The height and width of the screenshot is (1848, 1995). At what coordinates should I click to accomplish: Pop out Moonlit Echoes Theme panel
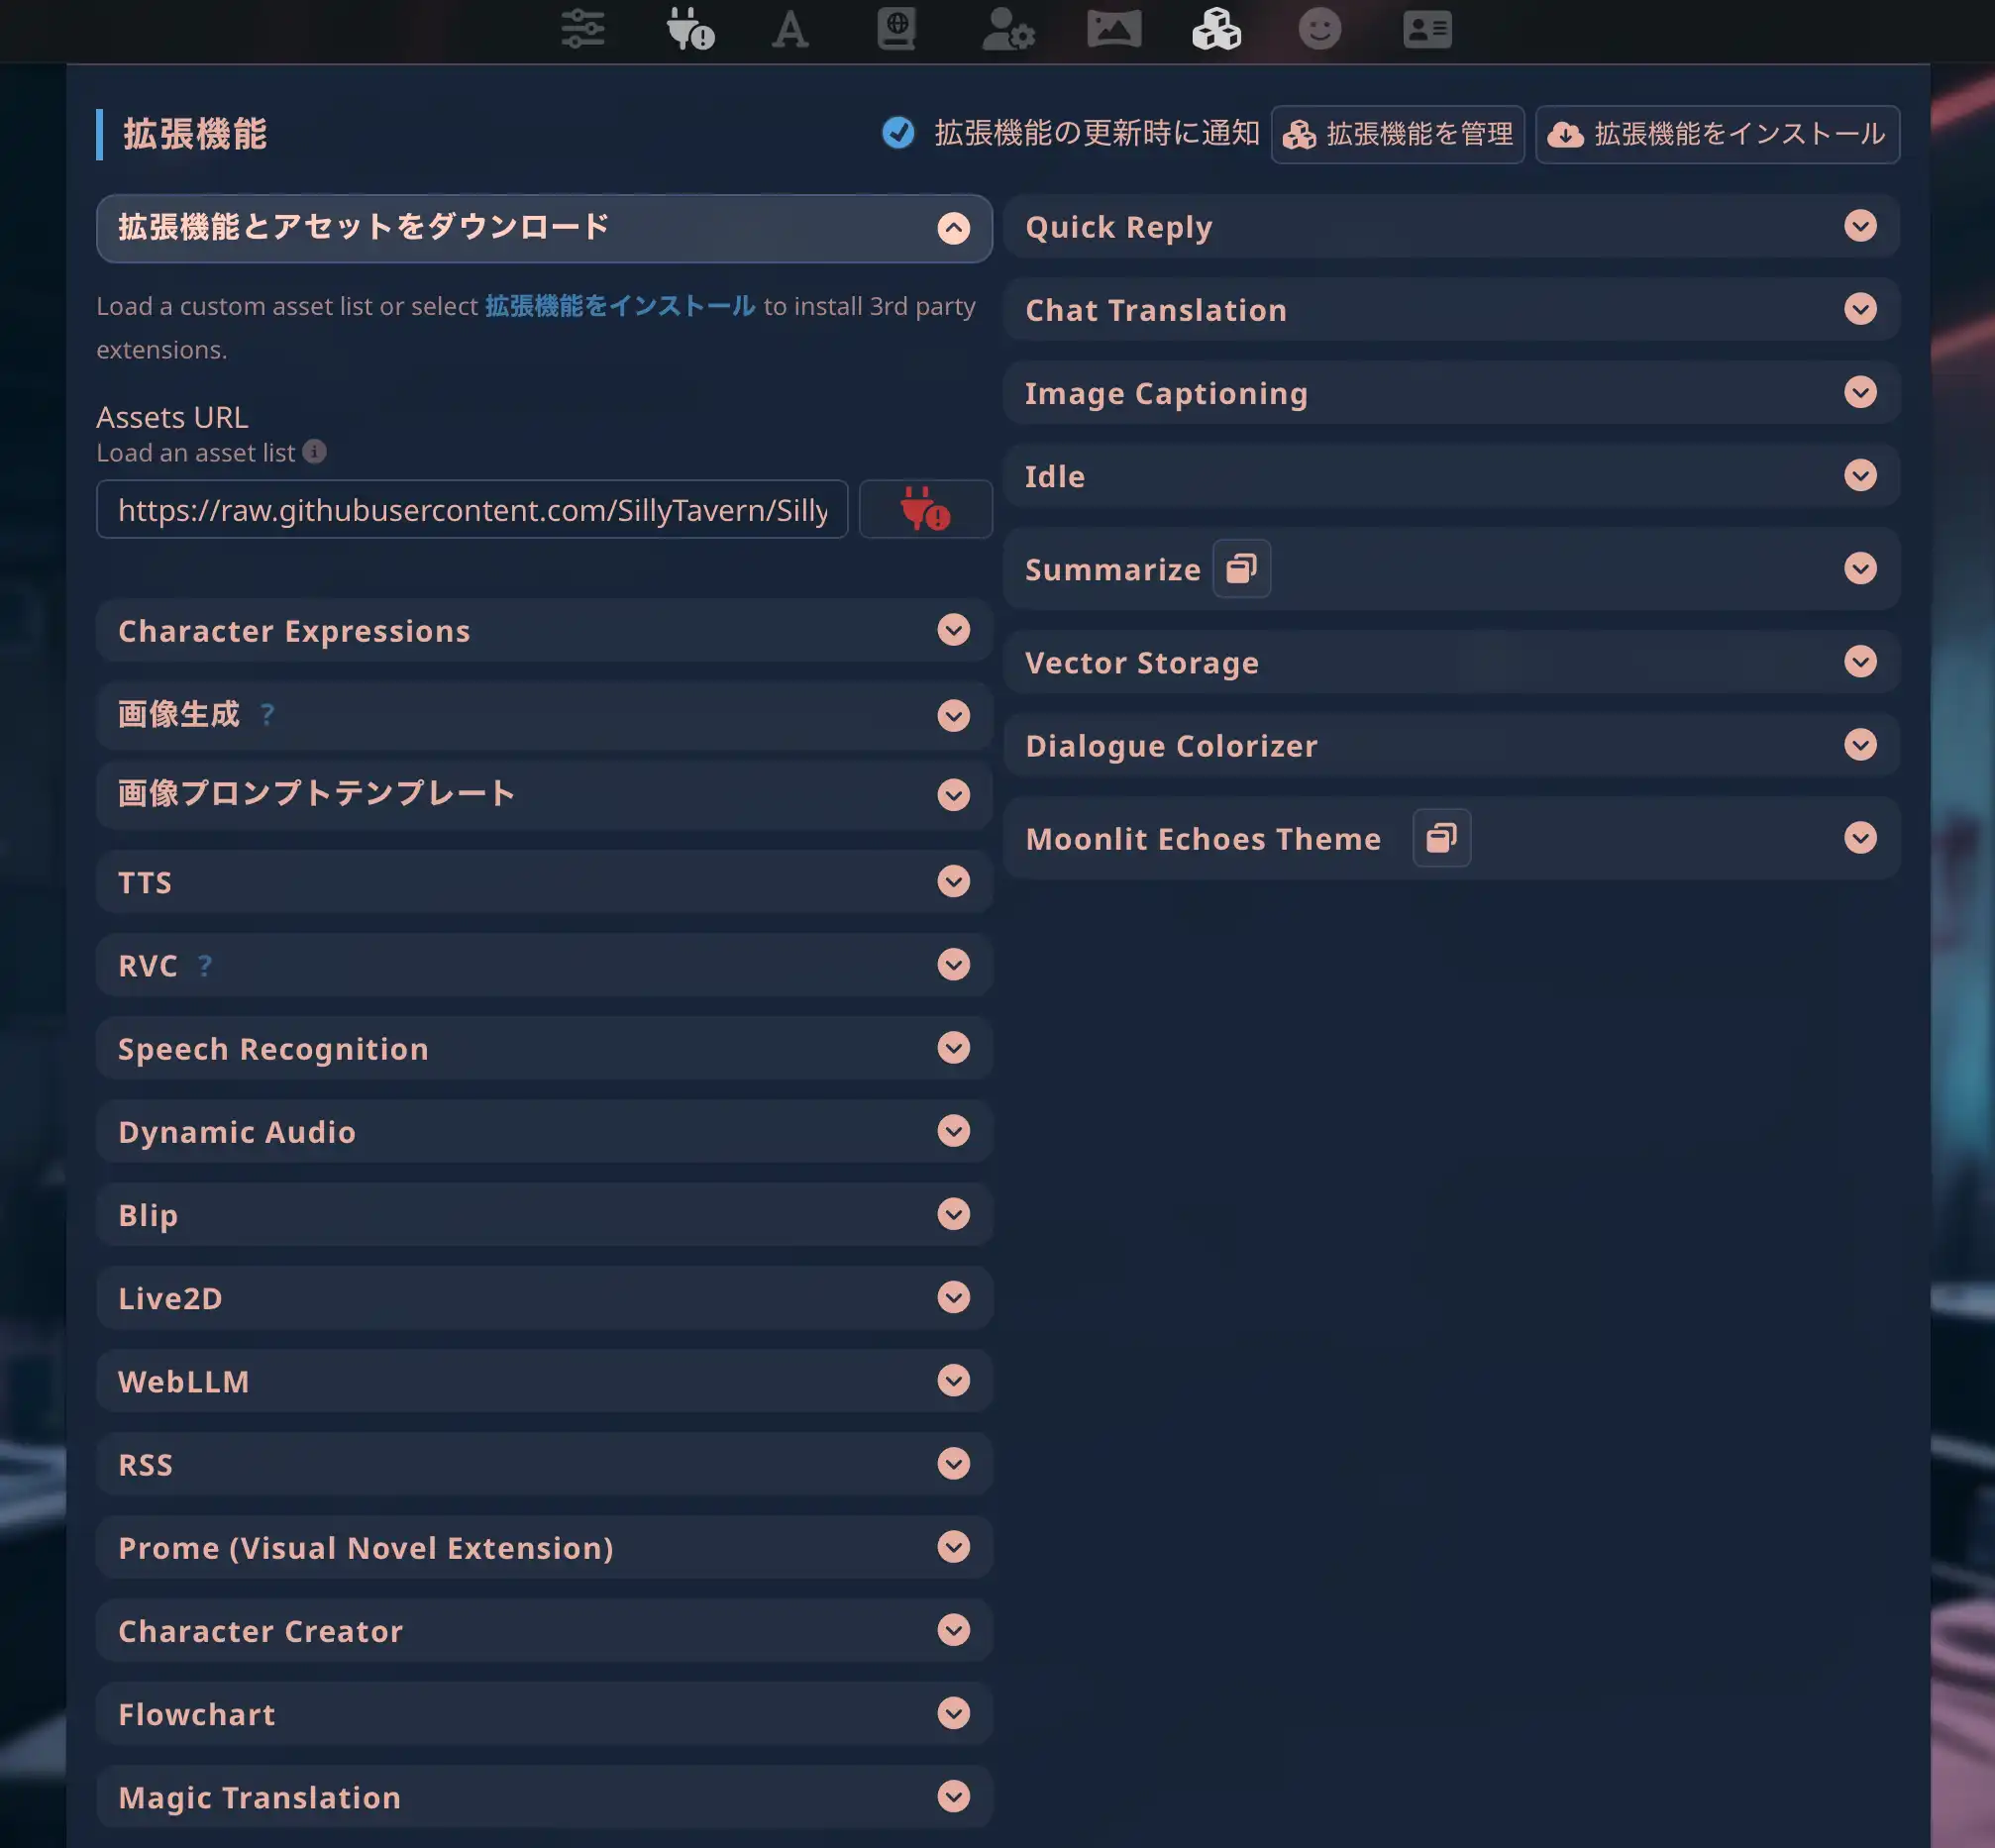(1441, 838)
